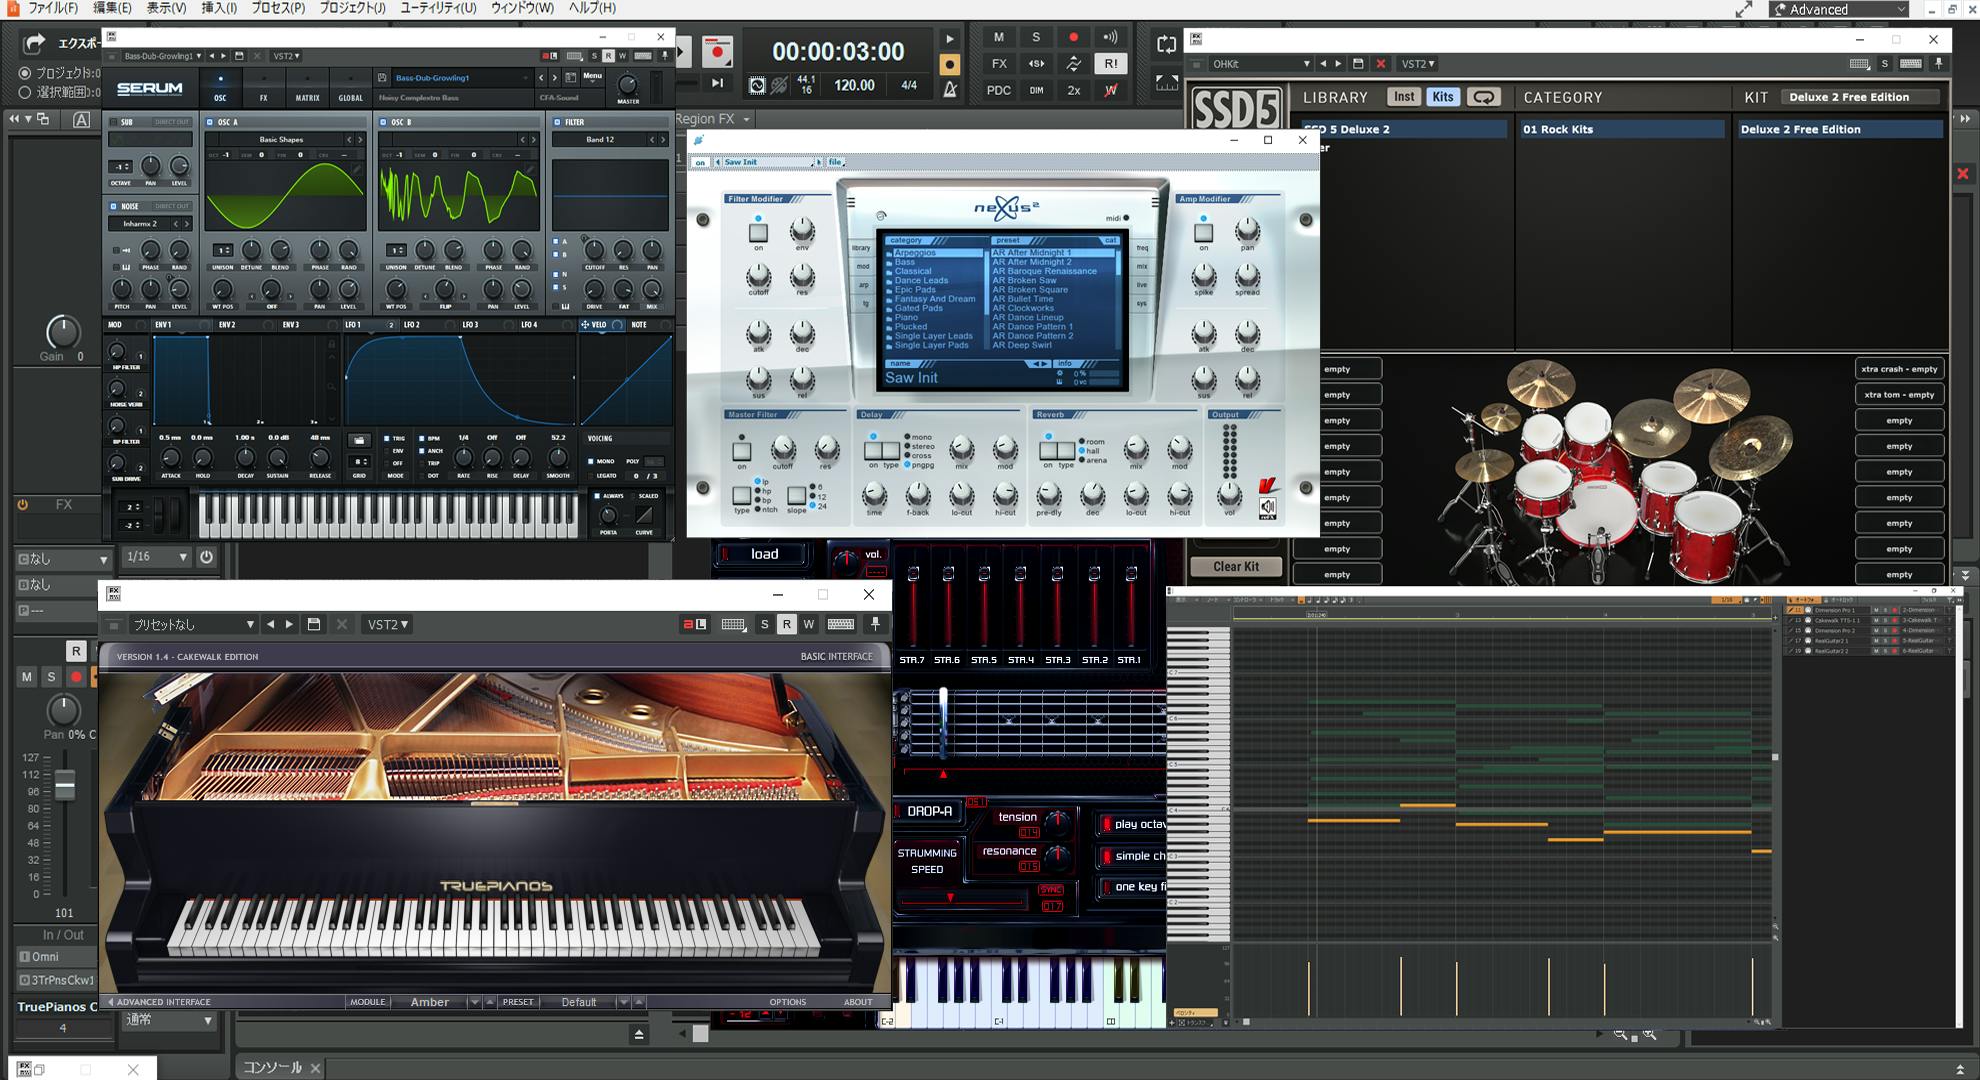The height and width of the screenshot is (1080, 1980).
Task: Click the SSD5 Kits button
Action: pyautogui.click(x=1442, y=97)
